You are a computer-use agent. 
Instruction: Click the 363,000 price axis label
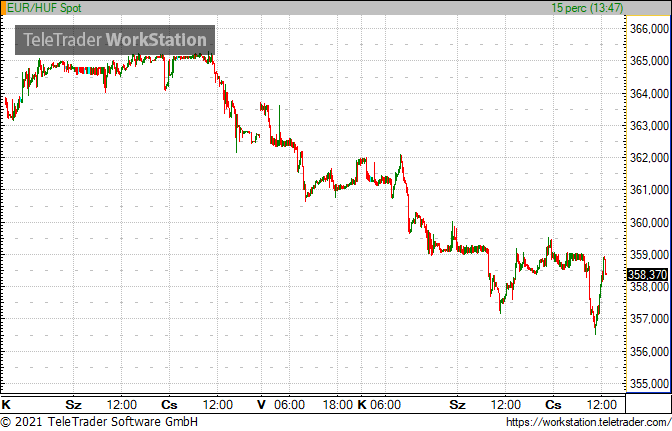[649, 126]
